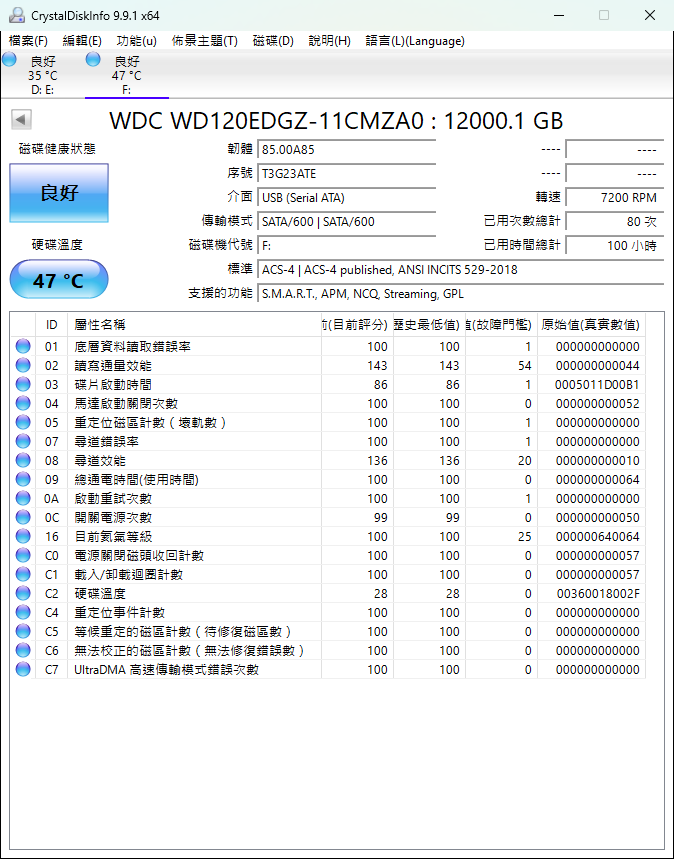
Task: Click raw value 00360018002F
Action: (x=598, y=593)
